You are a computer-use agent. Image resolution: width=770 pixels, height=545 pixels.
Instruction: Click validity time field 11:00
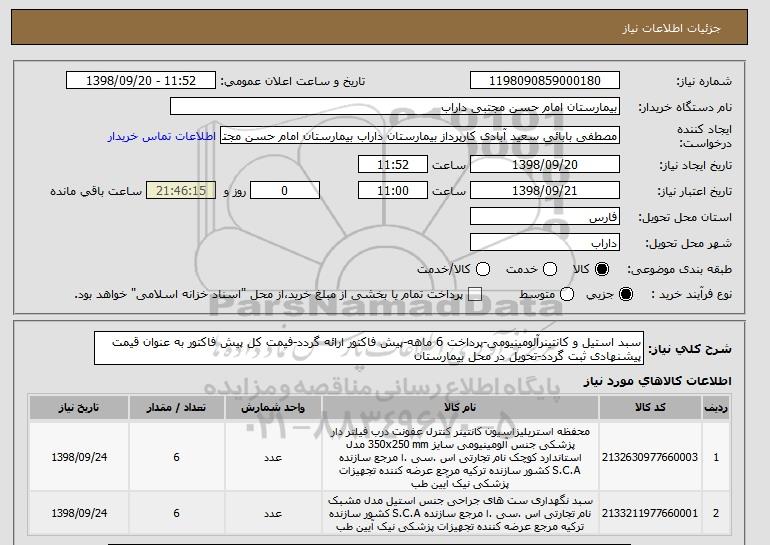point(393,191)
